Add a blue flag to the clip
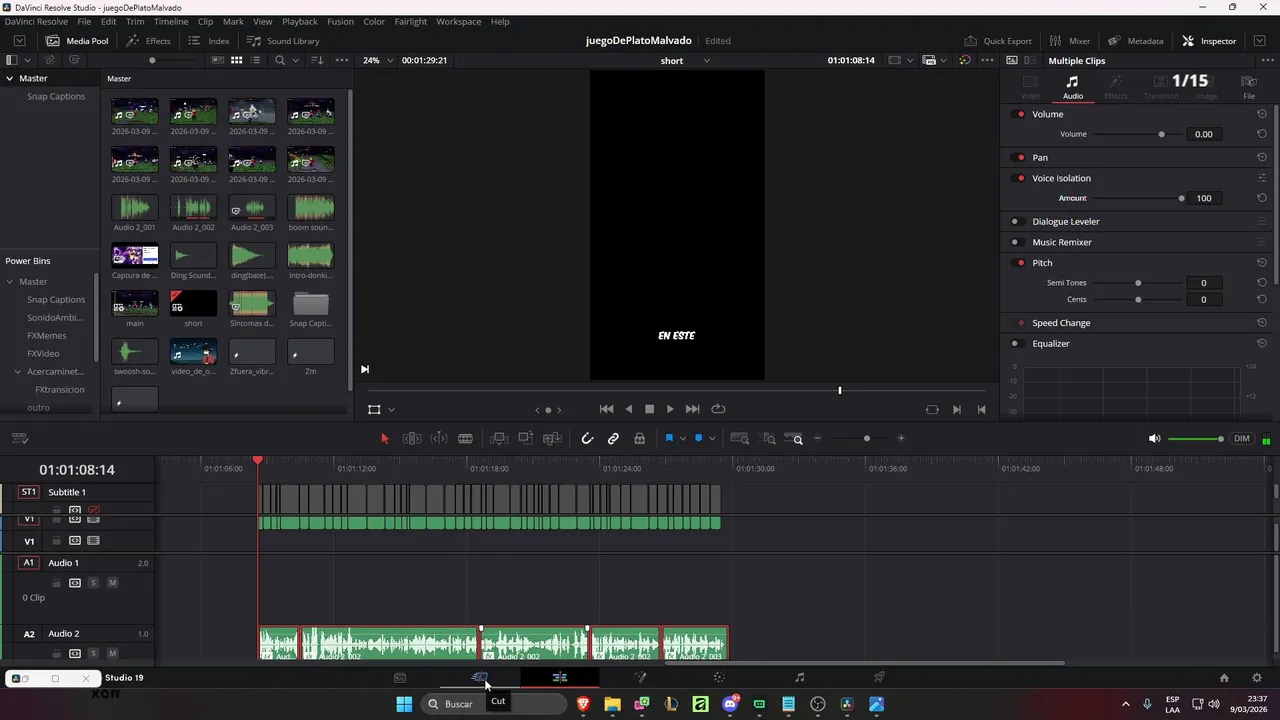1280x720 pixels. coord(669,438)
